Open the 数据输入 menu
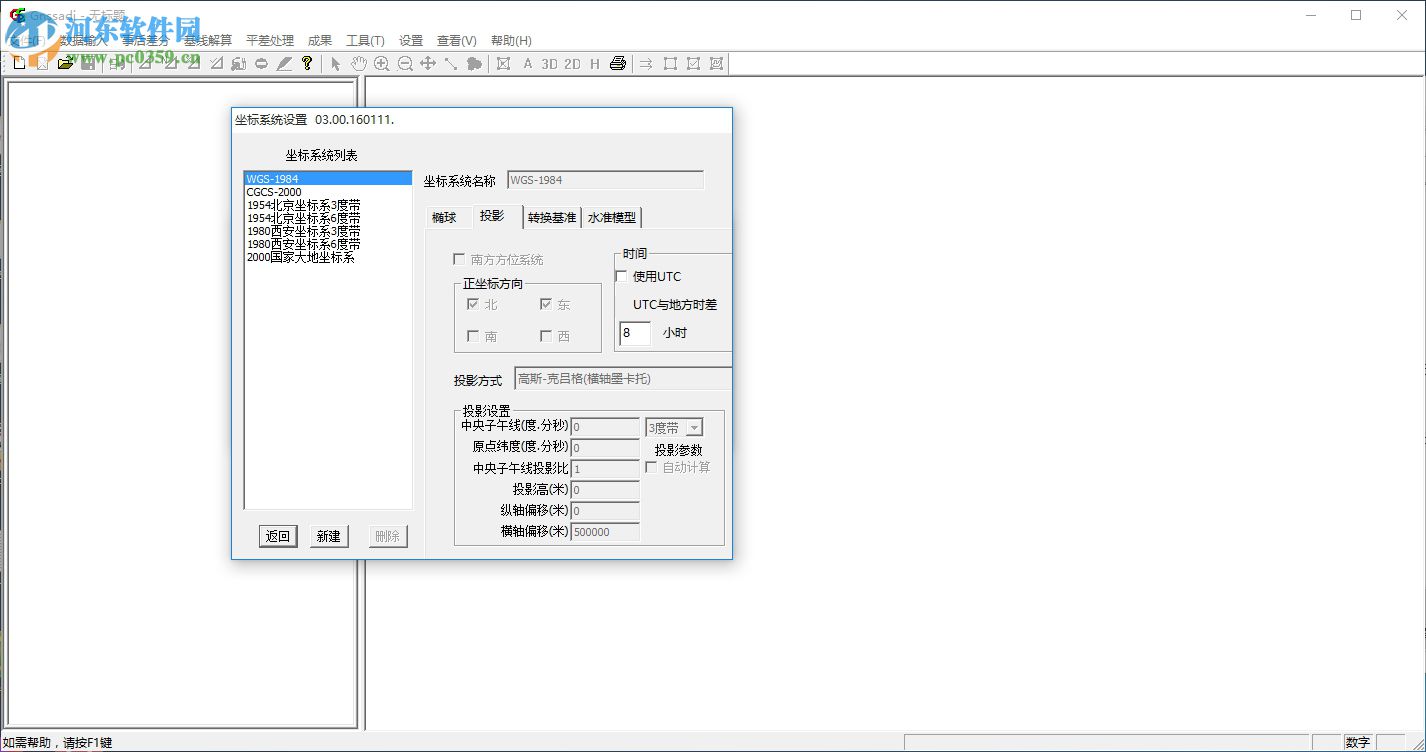This screenshot has width=1426, height=752. pyautogui.click(x=82, y=41)
